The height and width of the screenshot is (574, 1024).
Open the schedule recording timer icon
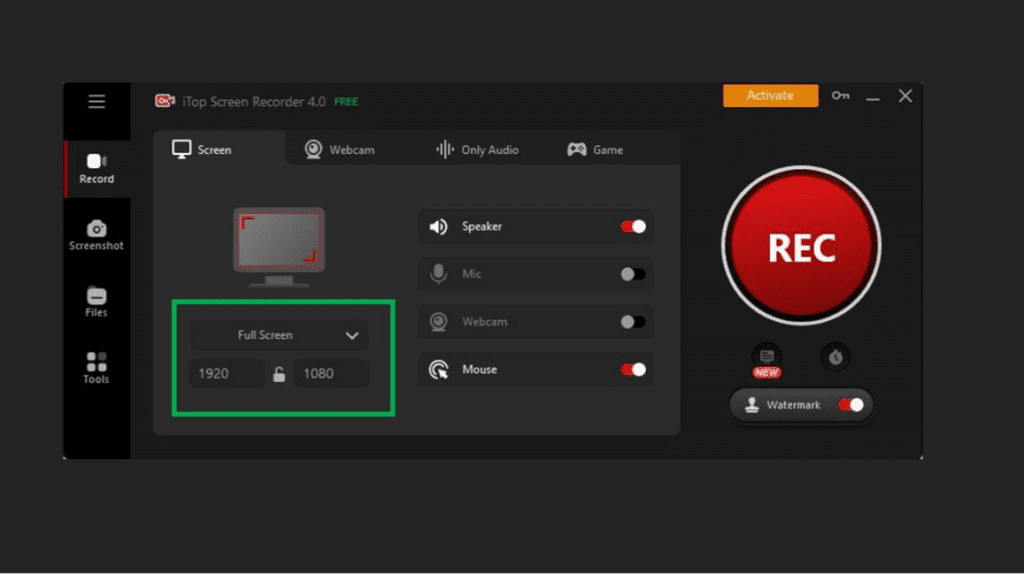click(835, 357)
